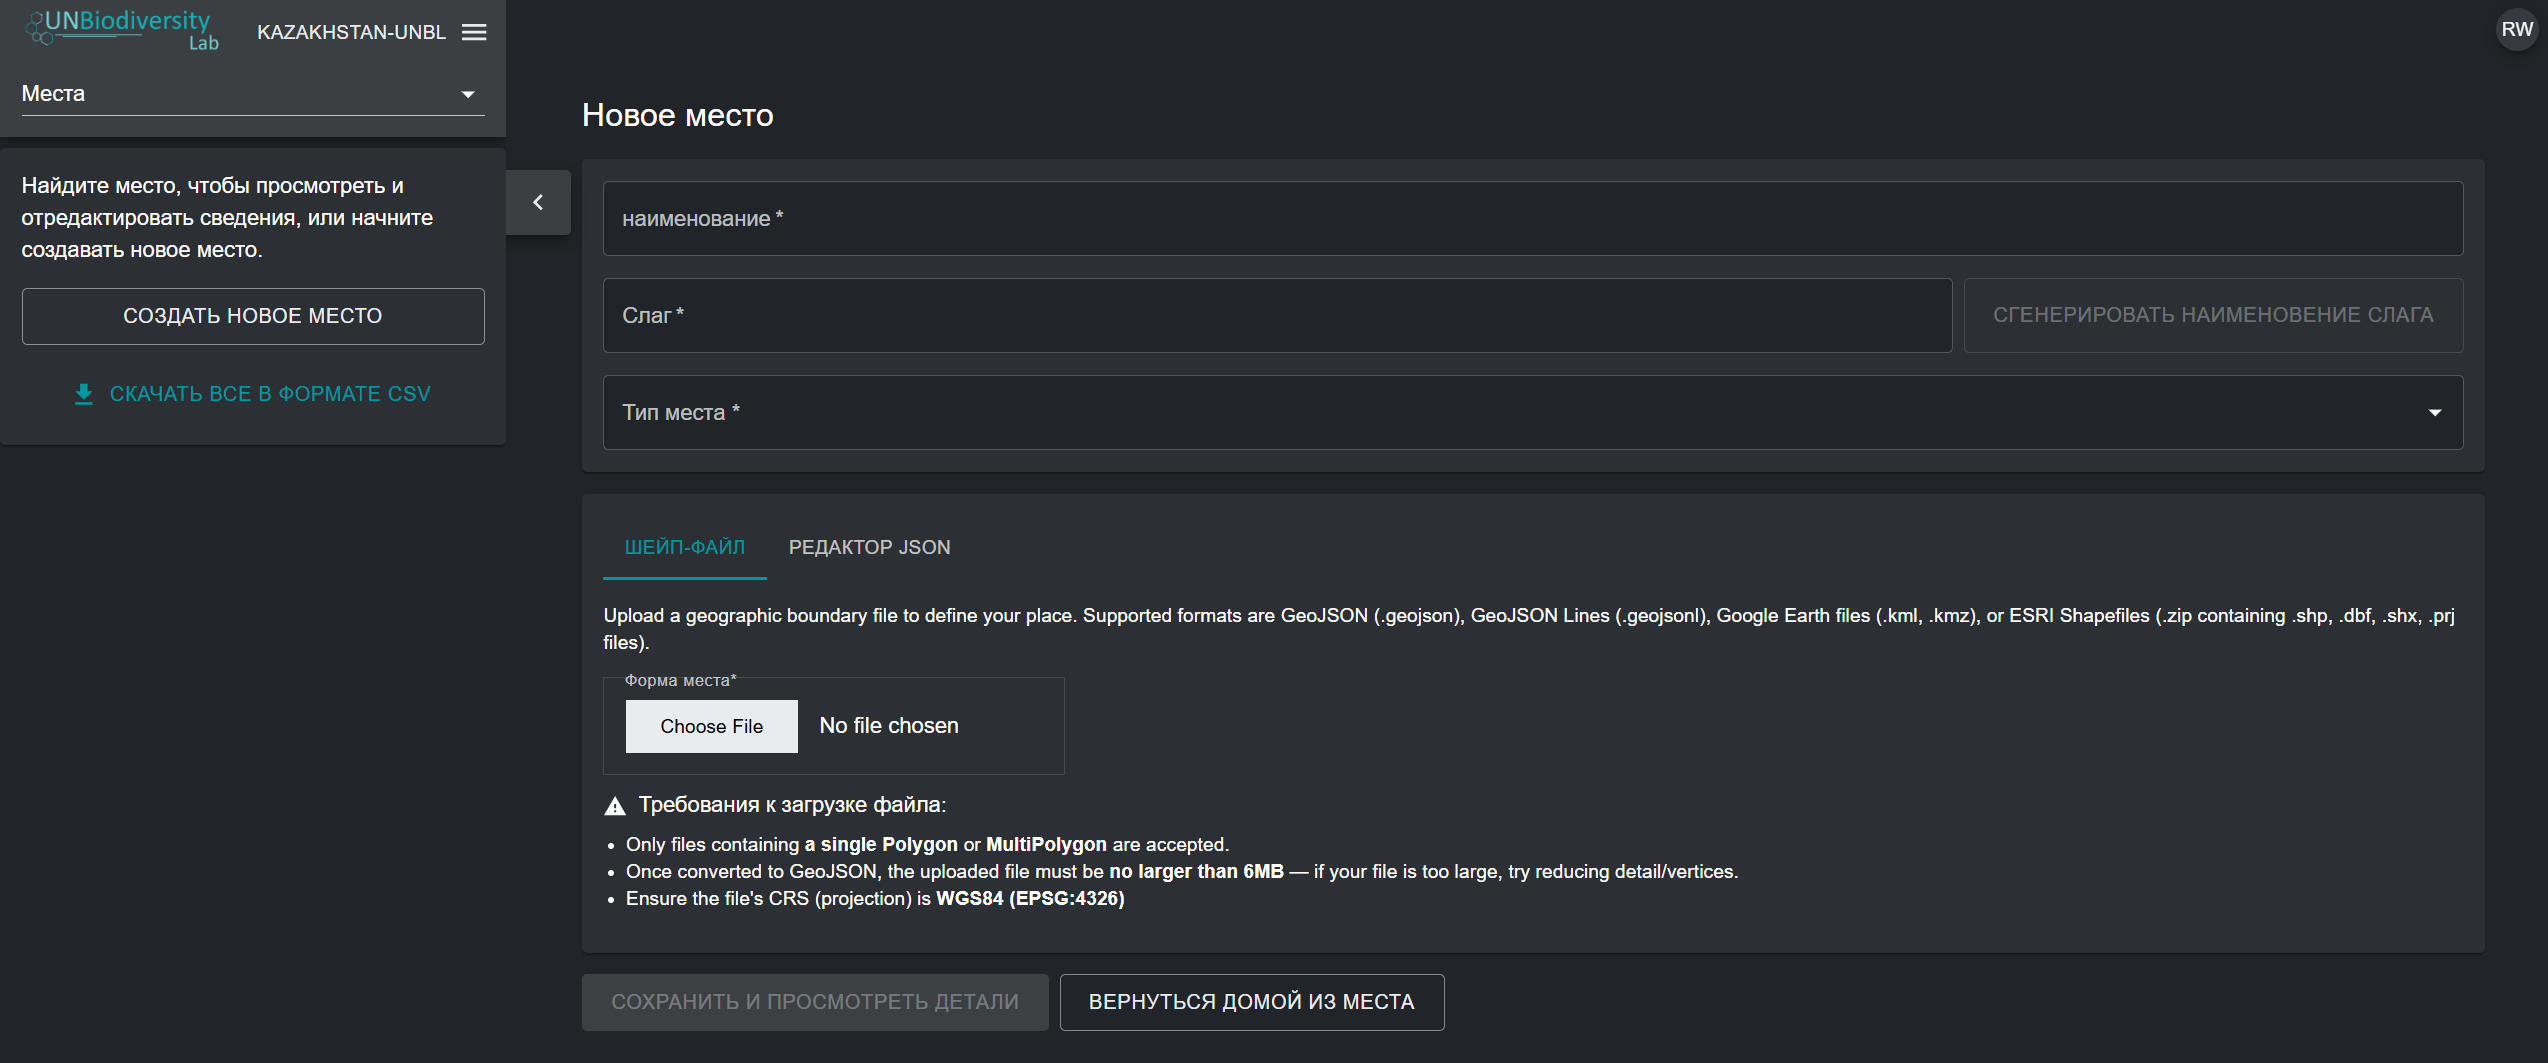This screenshot has width=2548, height=1063.
Task: Click the UN Biodiversity Lab logo
Action: (123, 28)
